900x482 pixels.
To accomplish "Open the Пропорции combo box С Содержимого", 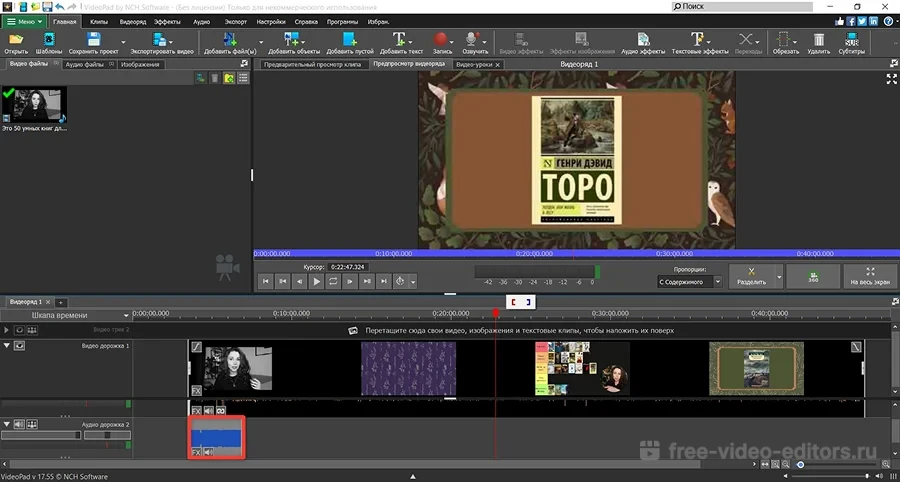I will [x=689, y=282].
